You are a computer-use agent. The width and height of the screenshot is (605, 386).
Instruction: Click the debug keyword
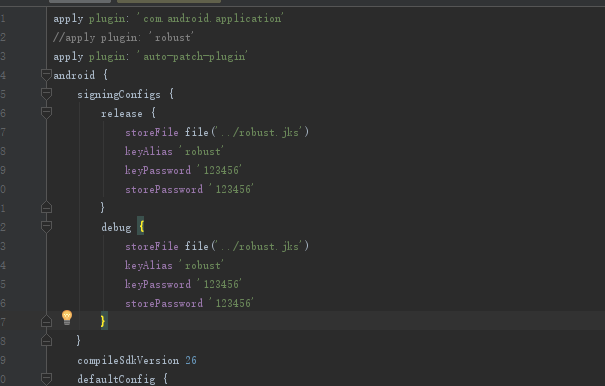116,227
